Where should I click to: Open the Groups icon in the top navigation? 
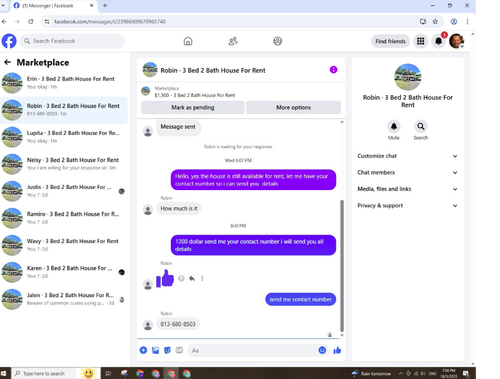277,41
